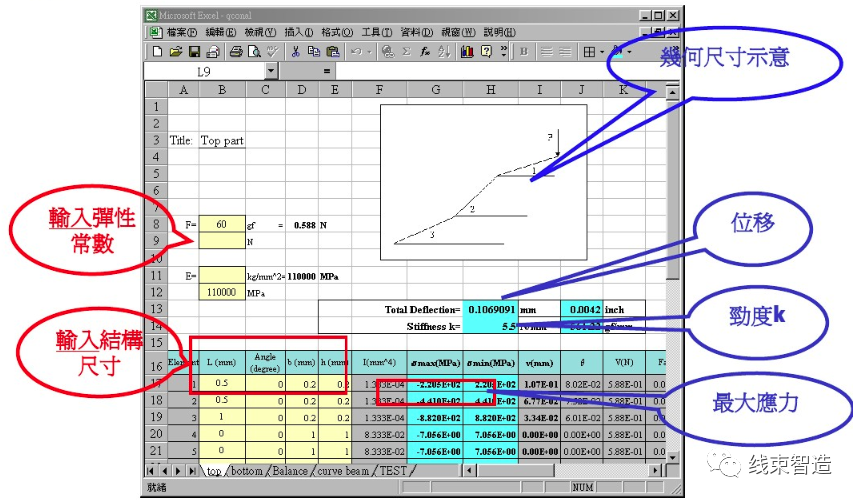Open the 檔案(F) menu
The height and width of the screenshot is (502, 859).
[182, 32]
